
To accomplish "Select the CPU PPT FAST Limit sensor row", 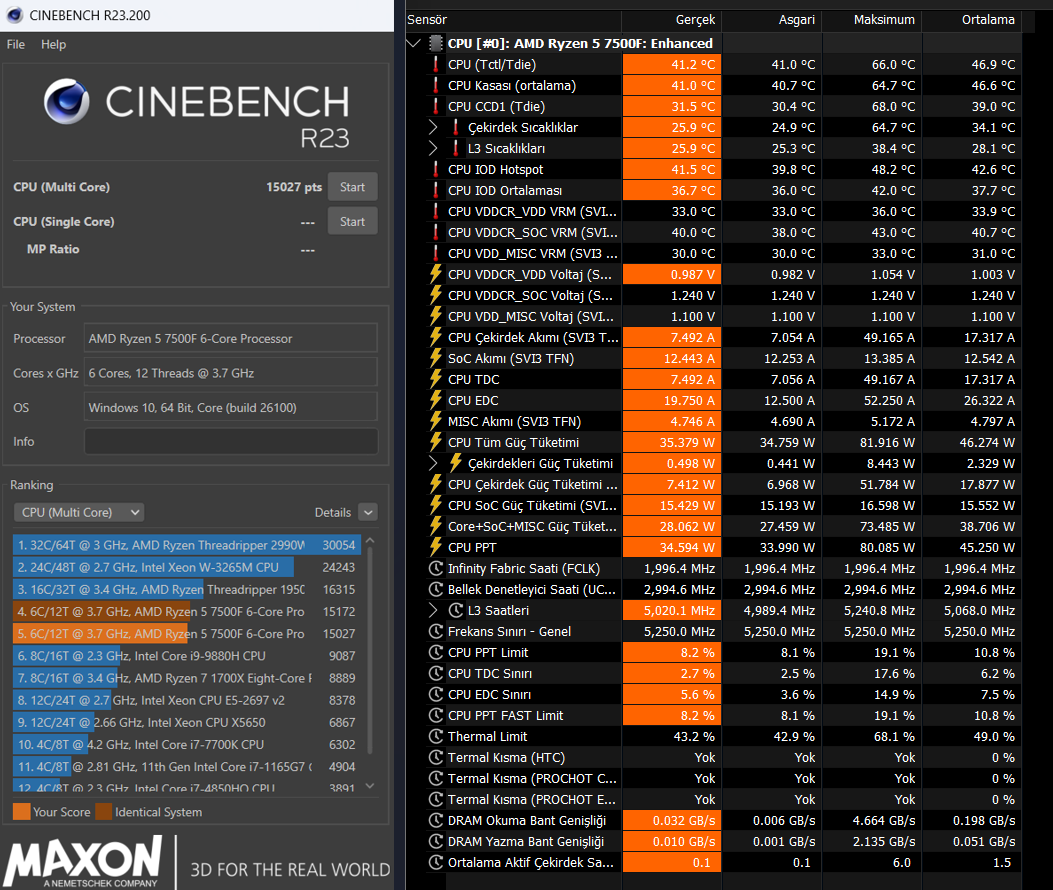I will (x=723, y=715).
